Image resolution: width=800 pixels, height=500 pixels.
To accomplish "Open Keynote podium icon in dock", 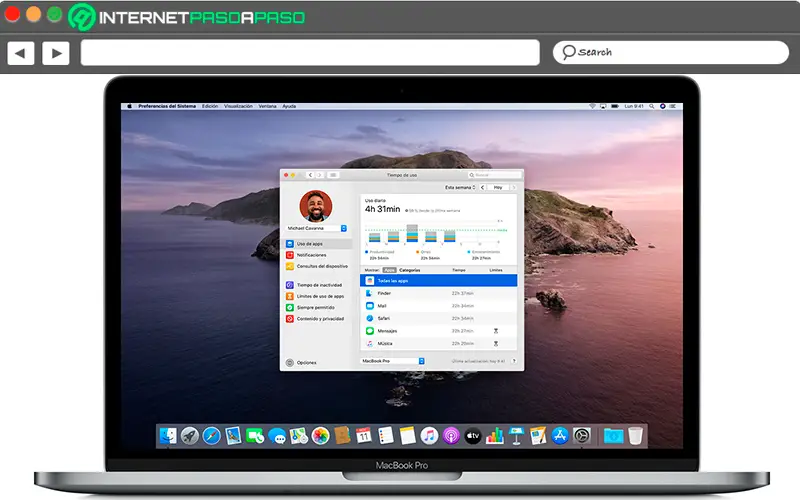I will [516, 436].
